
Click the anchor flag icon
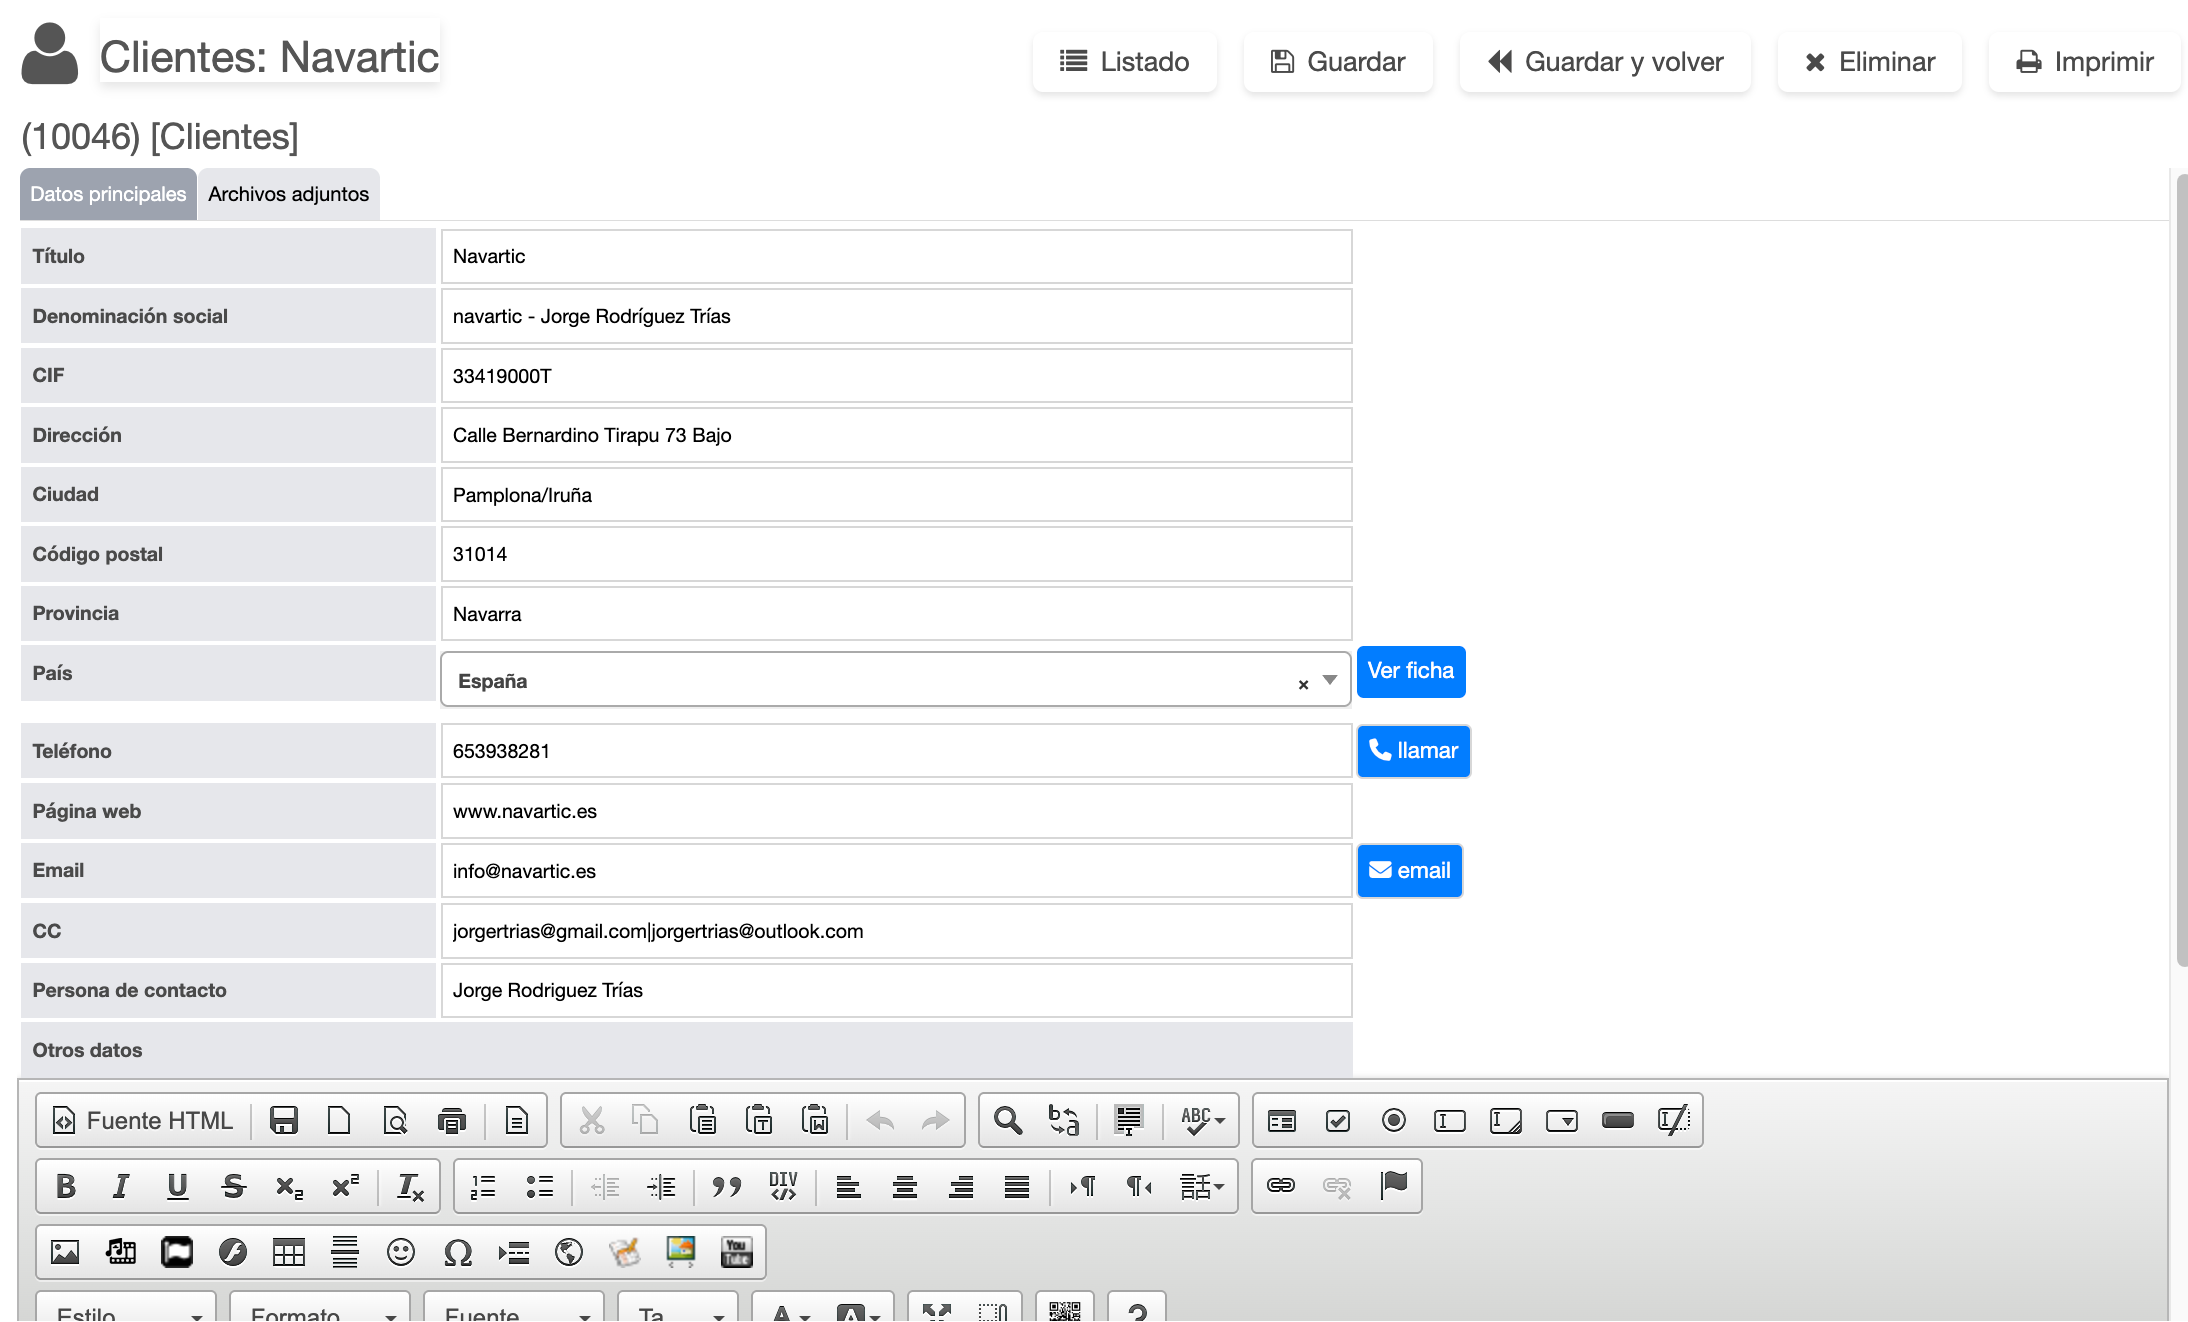(x=1393, y=1186)
